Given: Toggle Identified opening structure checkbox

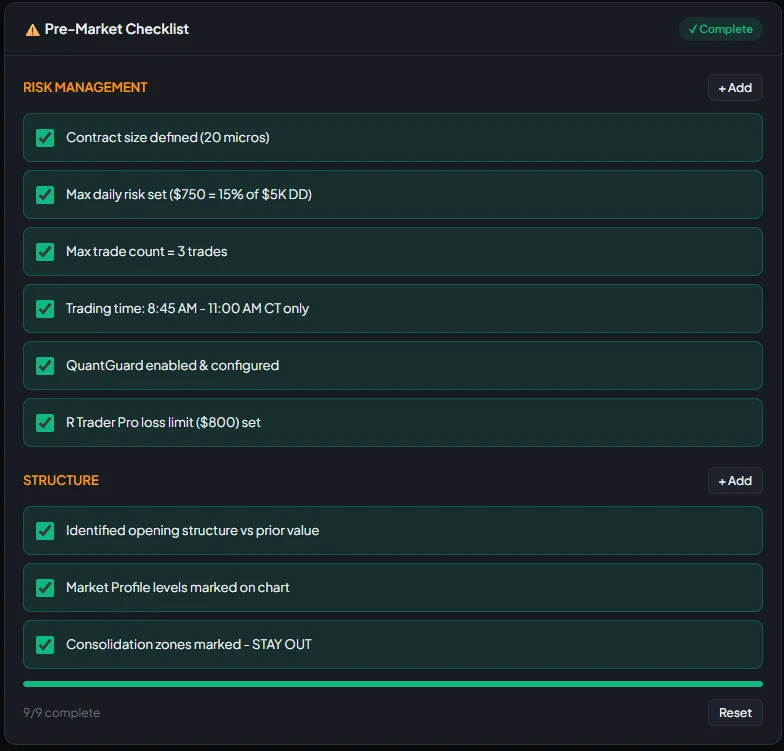Looking at the screenshot, I should [45, 531].
